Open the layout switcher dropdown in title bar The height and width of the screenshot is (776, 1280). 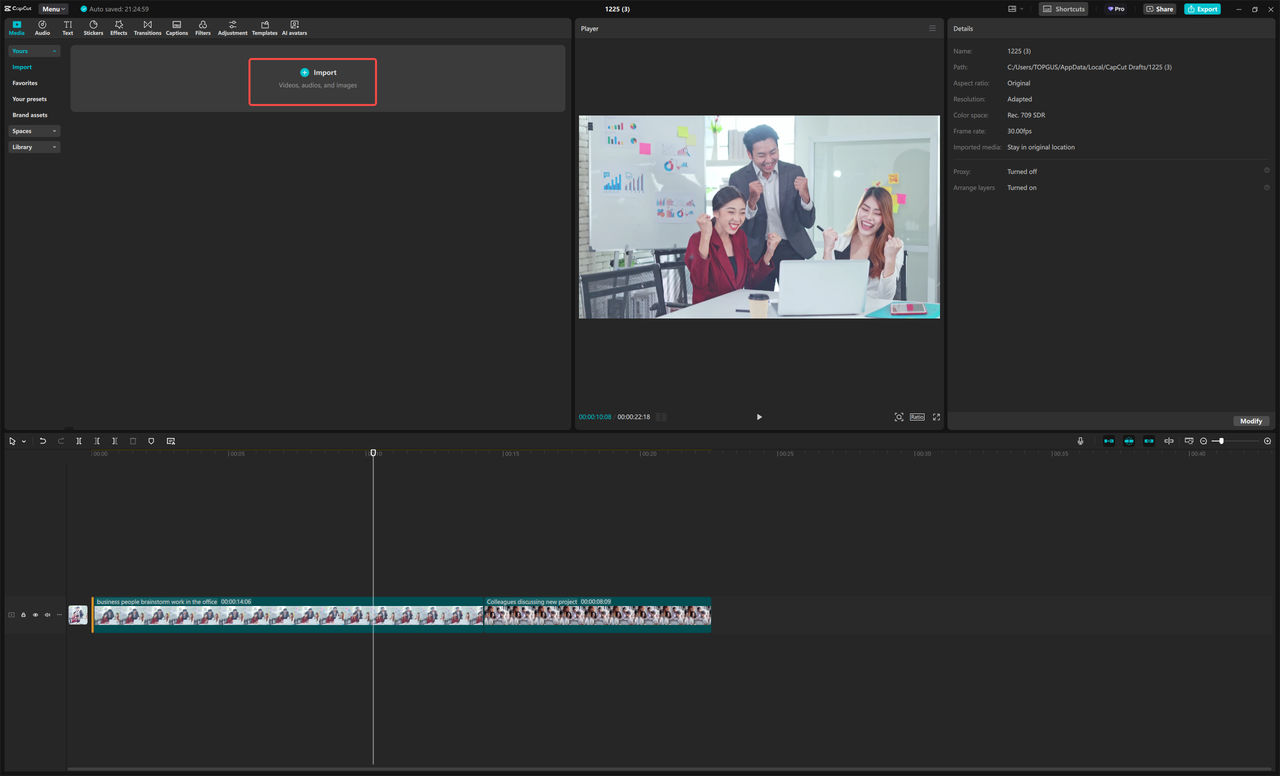[x=1016, y=9]
